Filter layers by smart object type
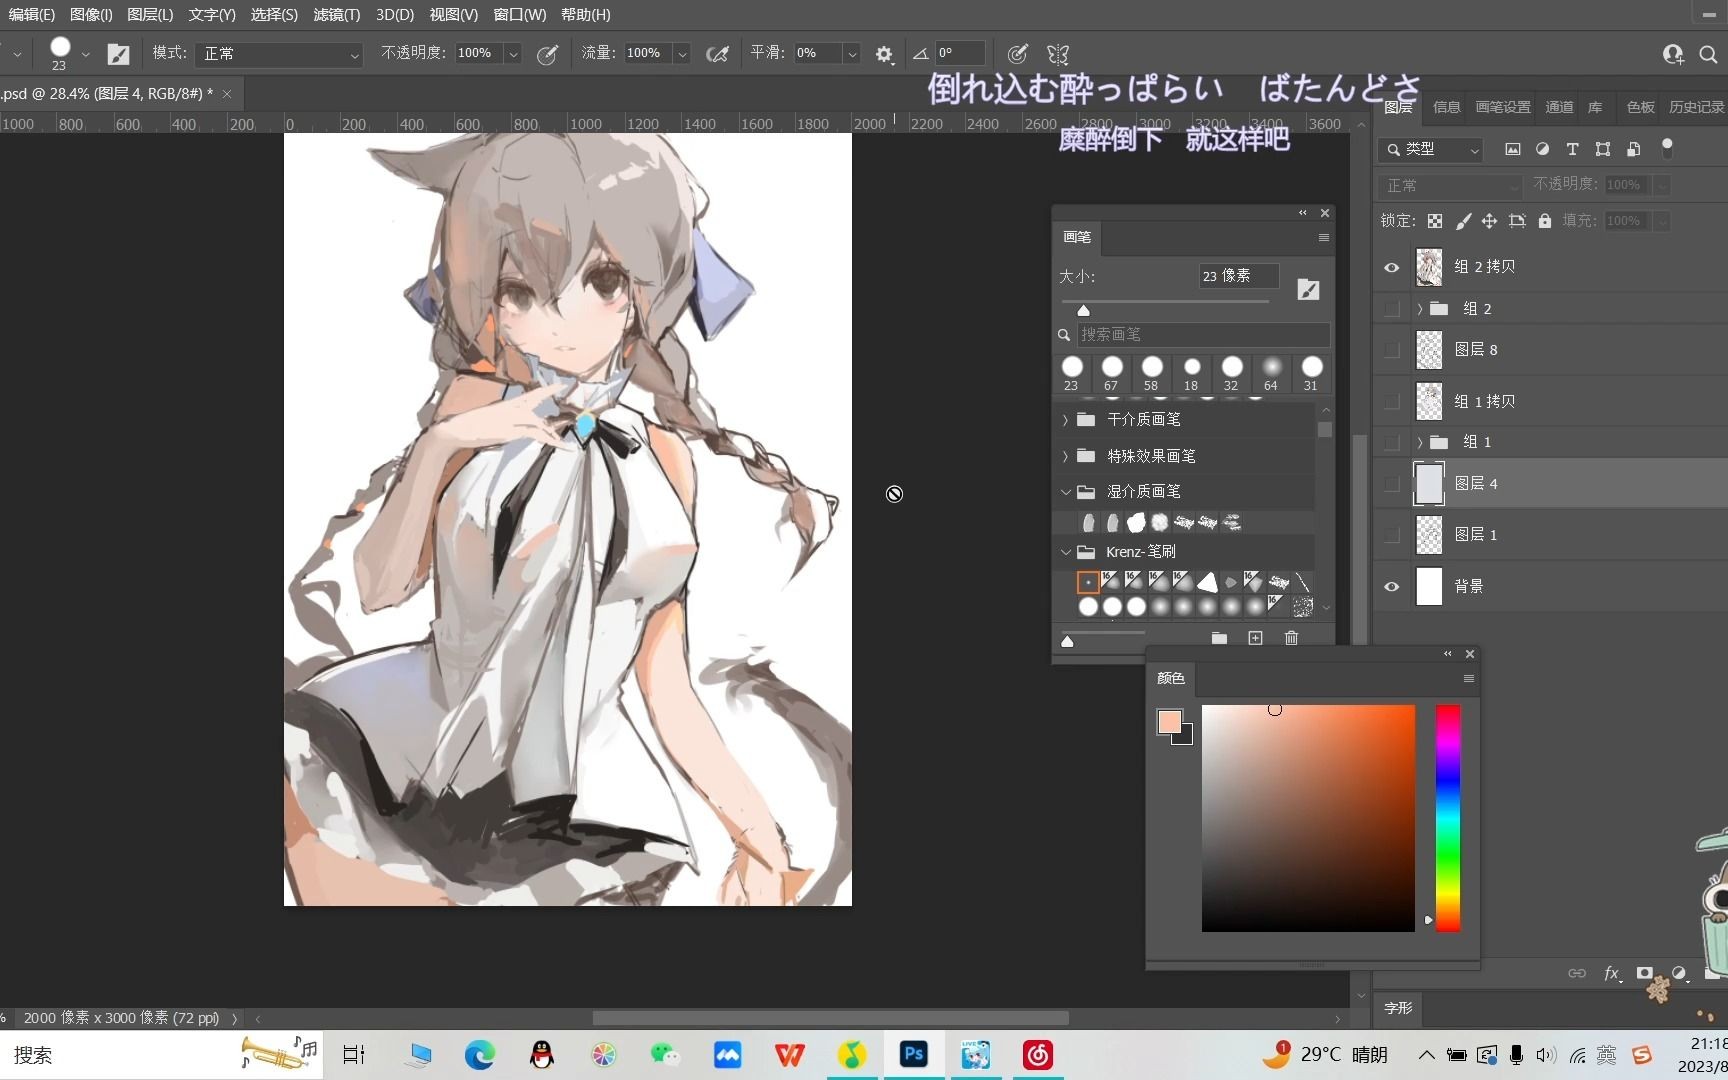Image resolution: width=1728 pixels, height=1080 pixels. click(x=1633, y=149)
